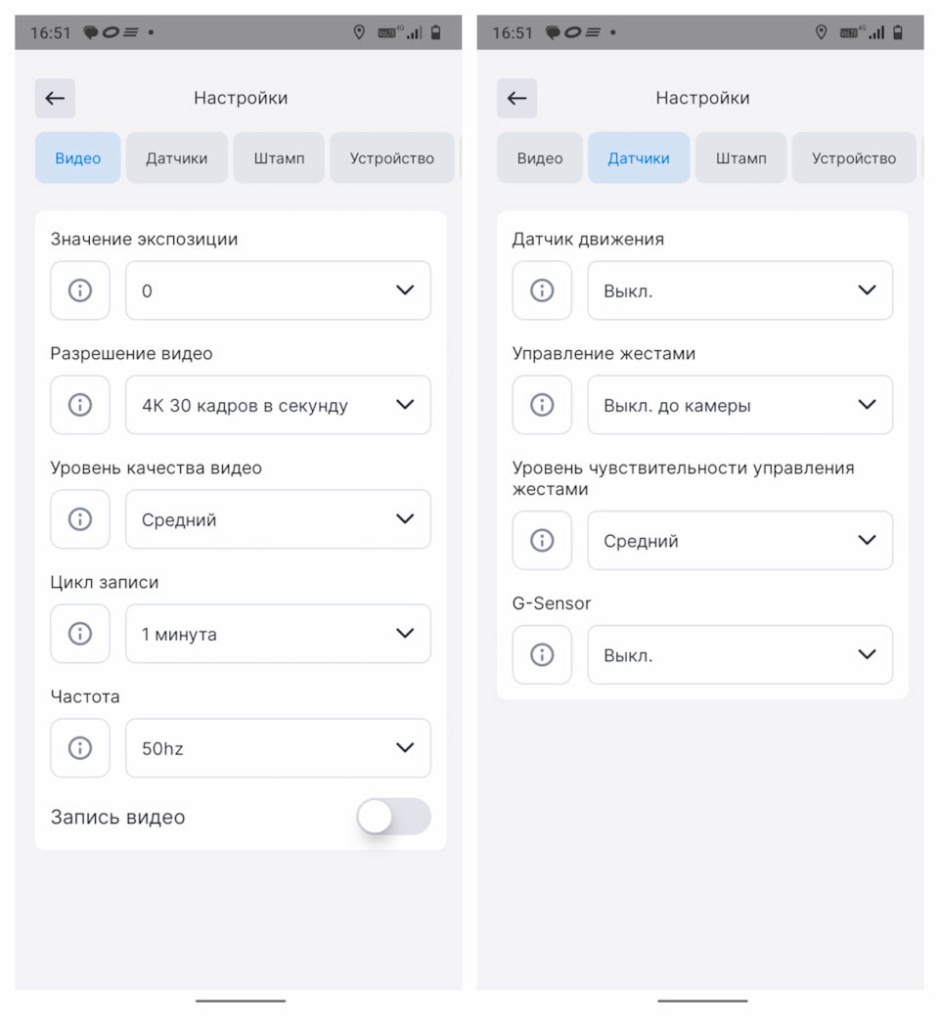The height and width of the screenshot is (1024, 939).
Task: Enable the Запись видео switch
Action: click(x=394, y=817)
